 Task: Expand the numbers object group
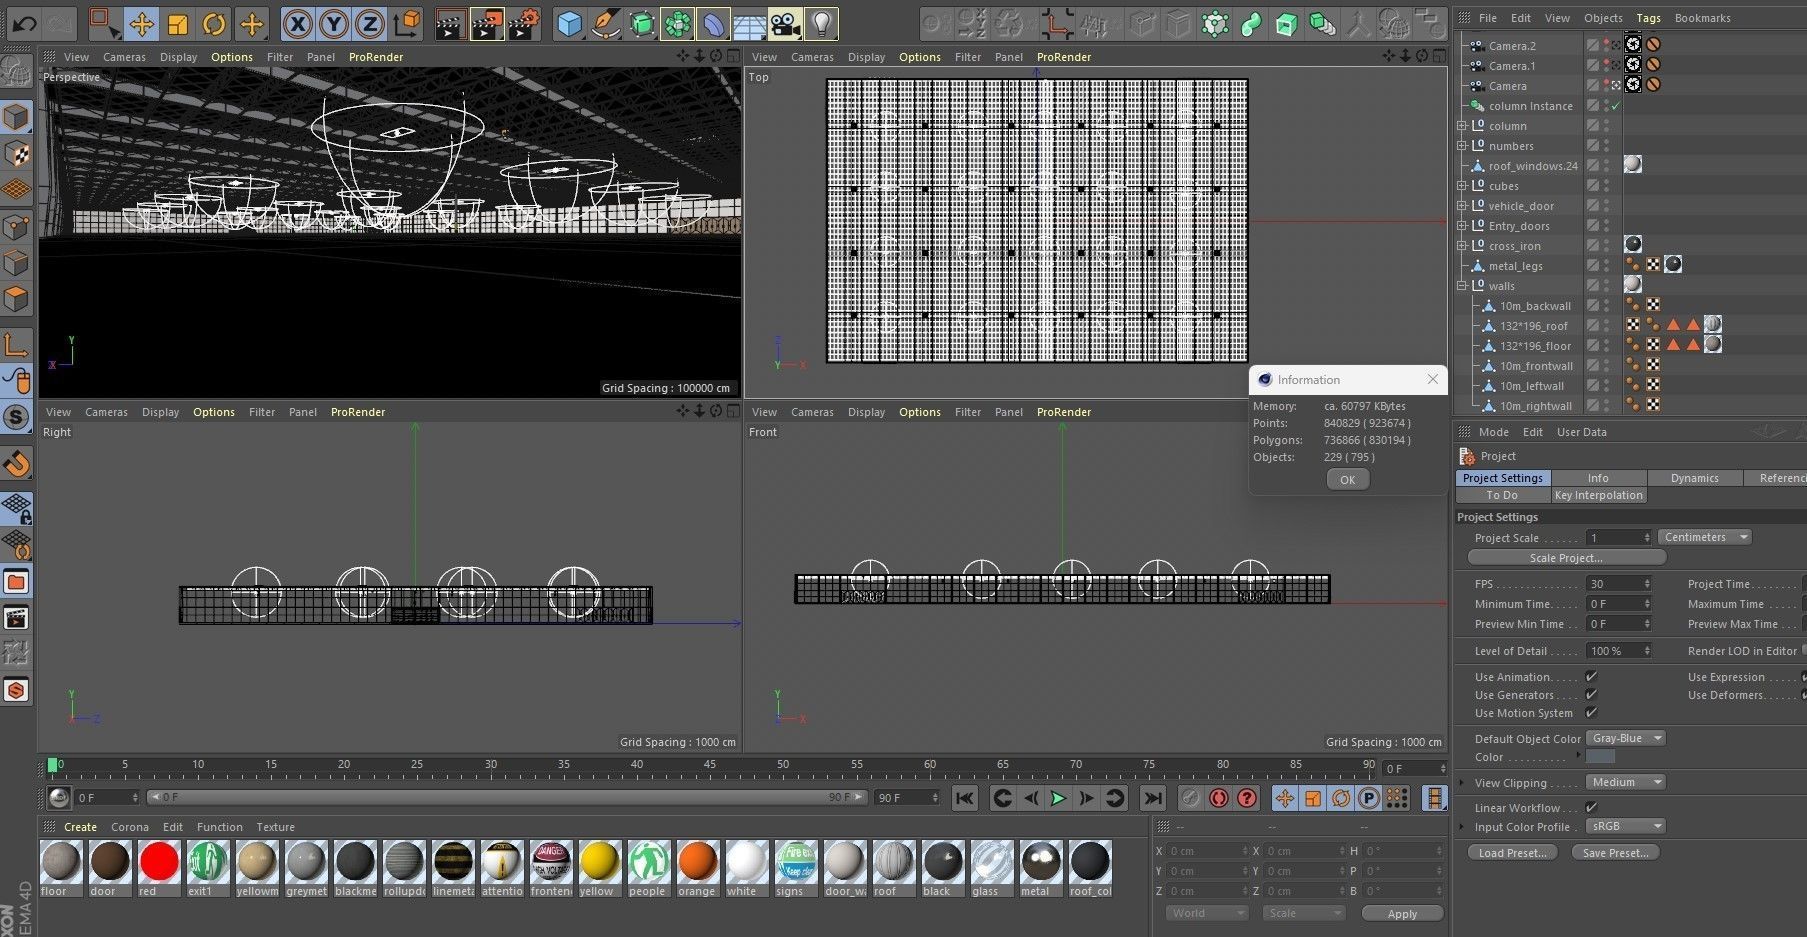[1461, 146]
